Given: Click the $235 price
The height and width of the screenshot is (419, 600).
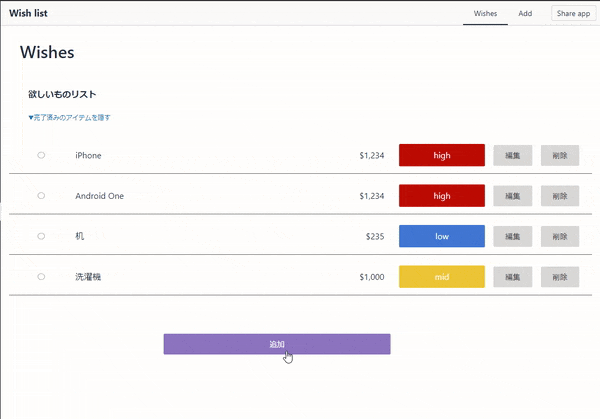Looking at the screenshot, I should (x=375, y=236).
